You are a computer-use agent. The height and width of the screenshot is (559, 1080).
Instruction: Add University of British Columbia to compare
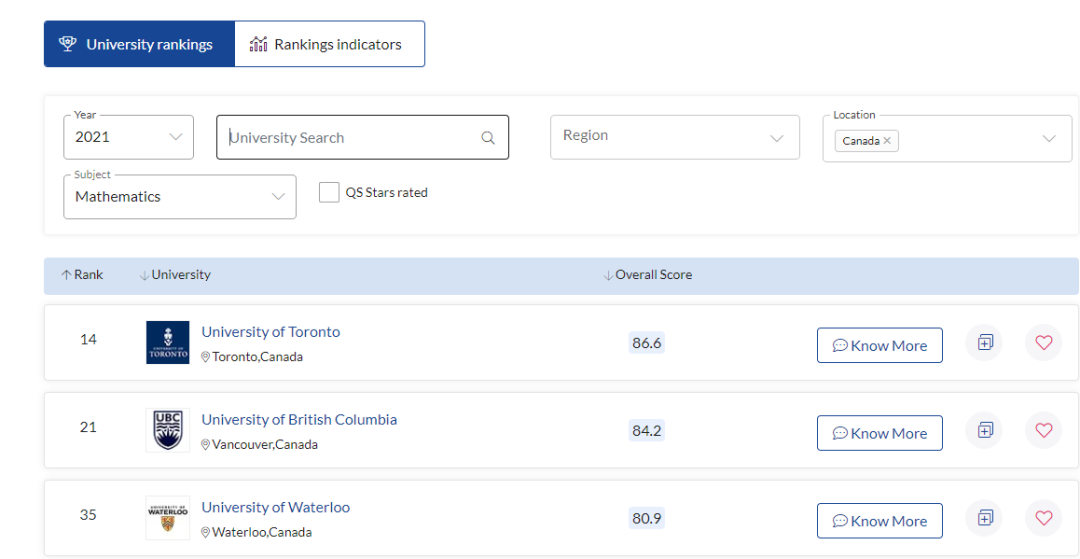click(985, 430)
